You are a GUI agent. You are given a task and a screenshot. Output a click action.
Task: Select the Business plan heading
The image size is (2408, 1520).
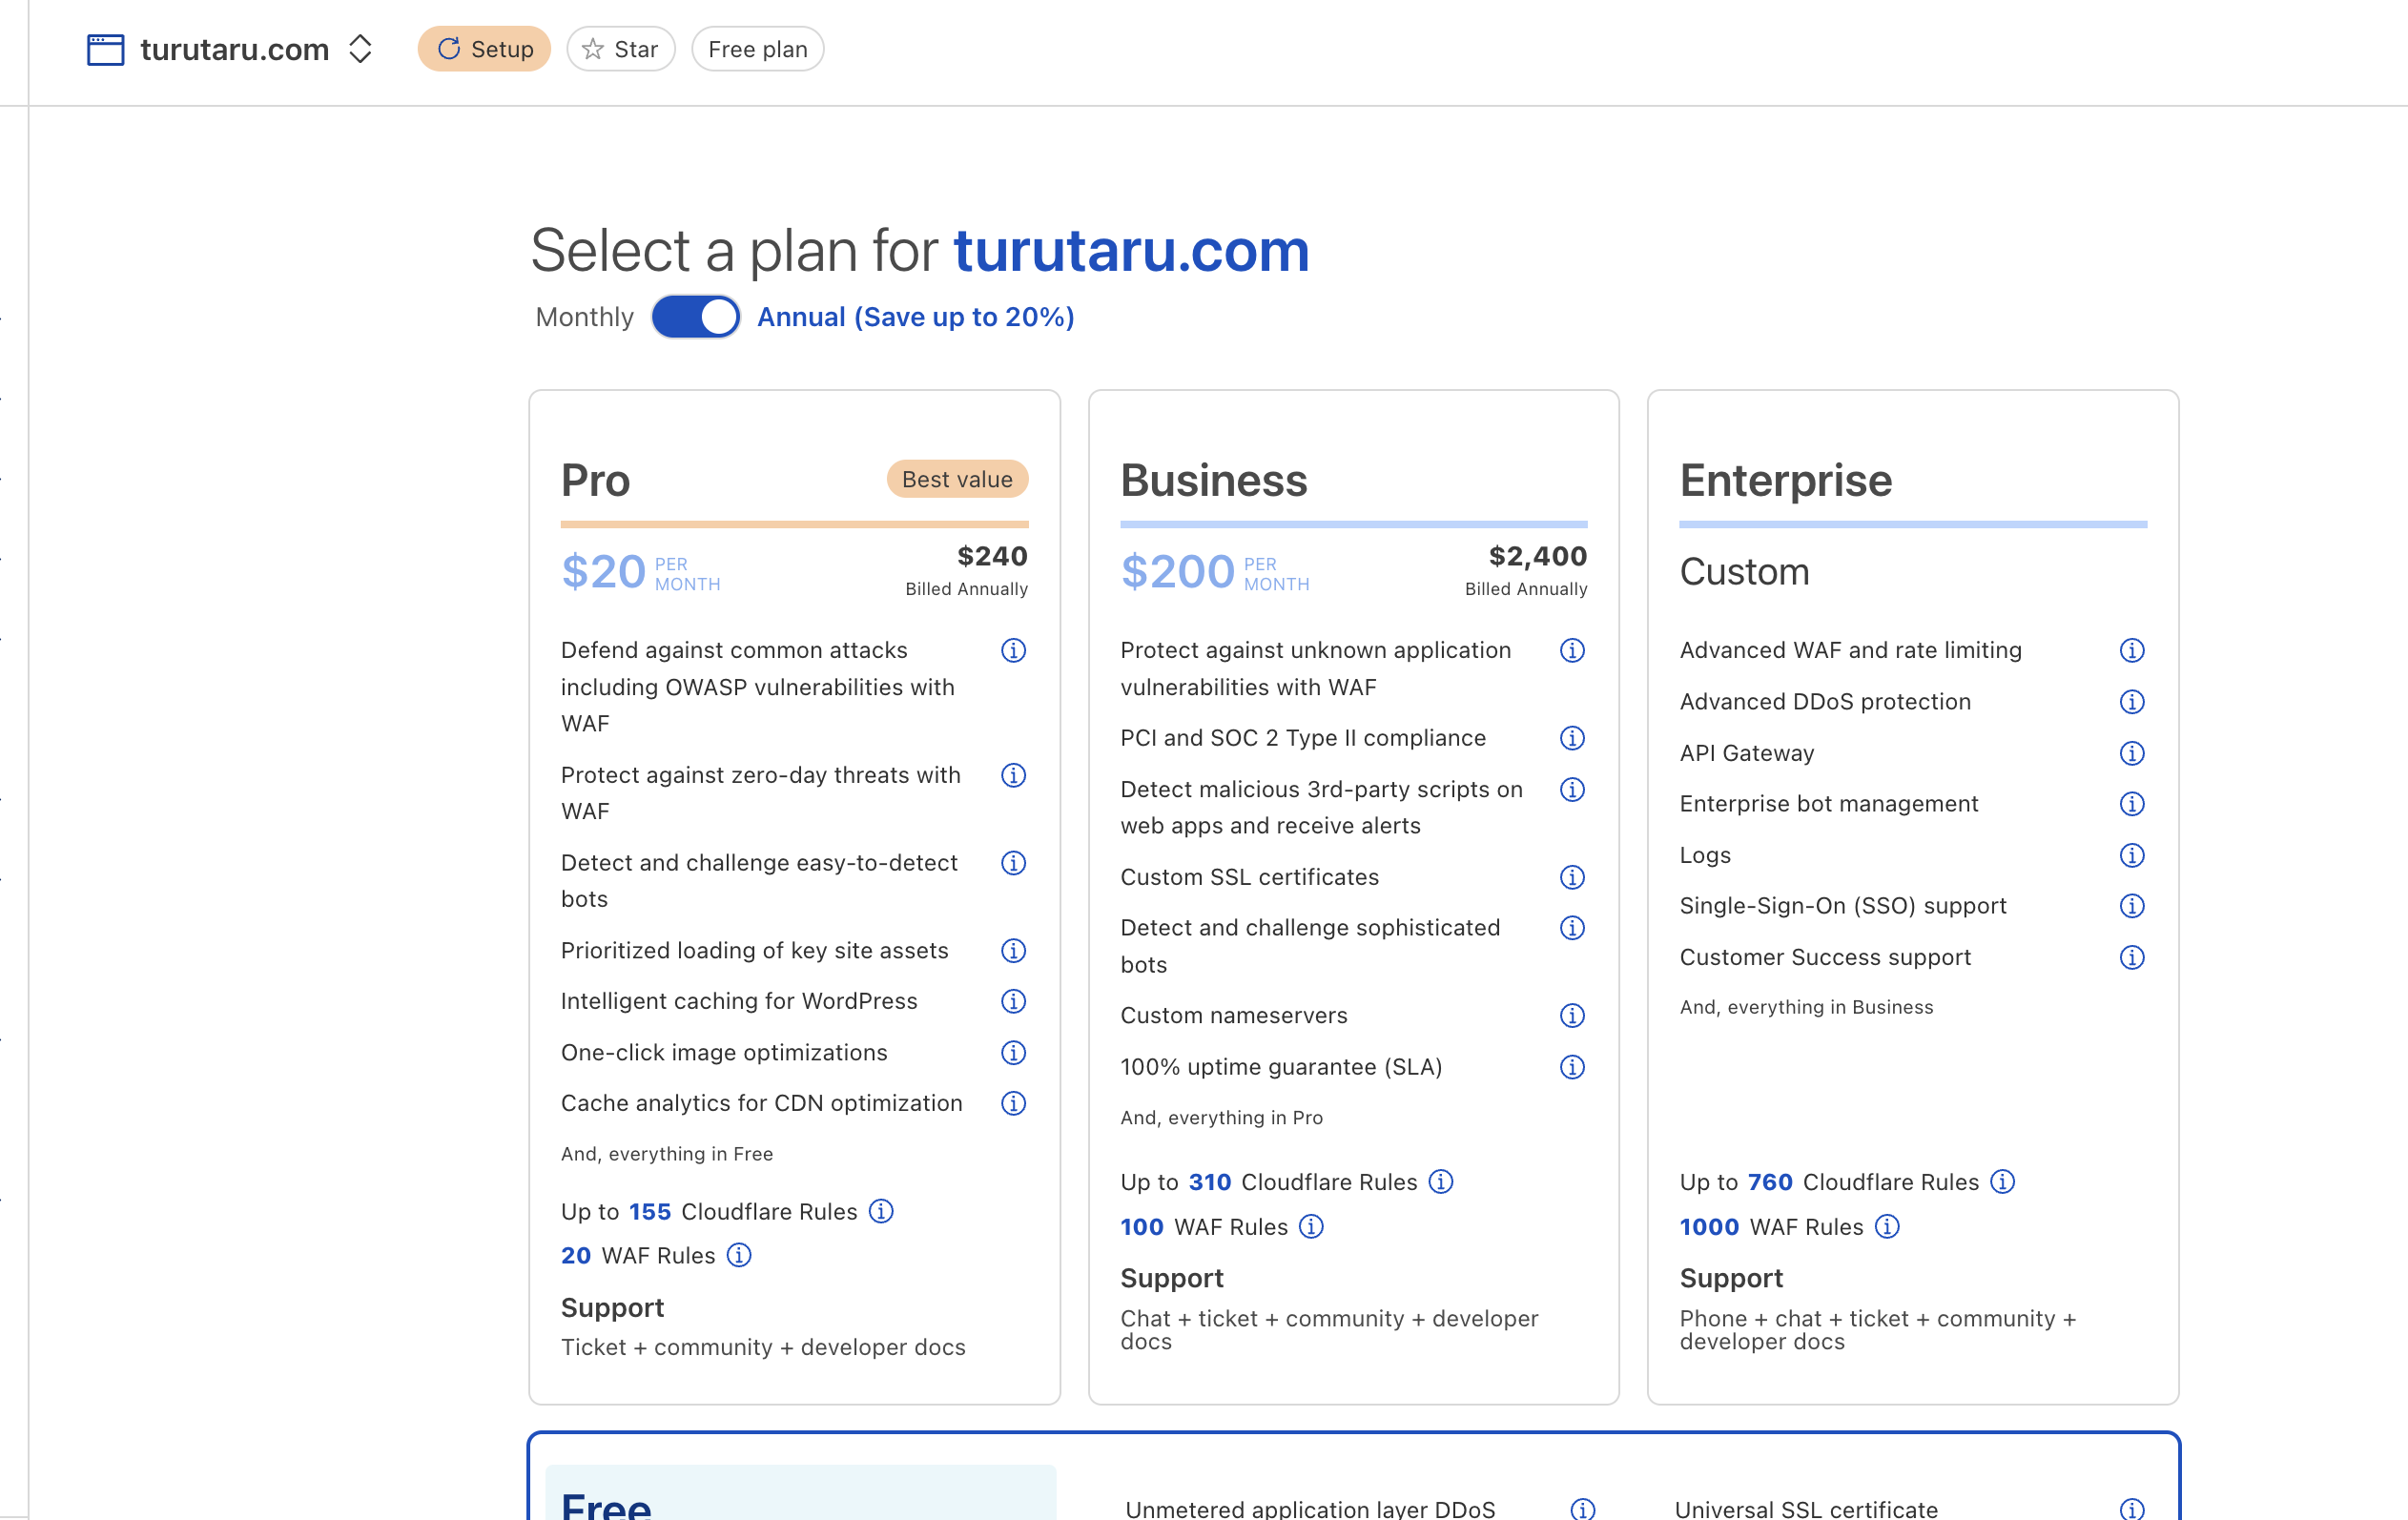pyautogui.click(x=1213, y=481)
